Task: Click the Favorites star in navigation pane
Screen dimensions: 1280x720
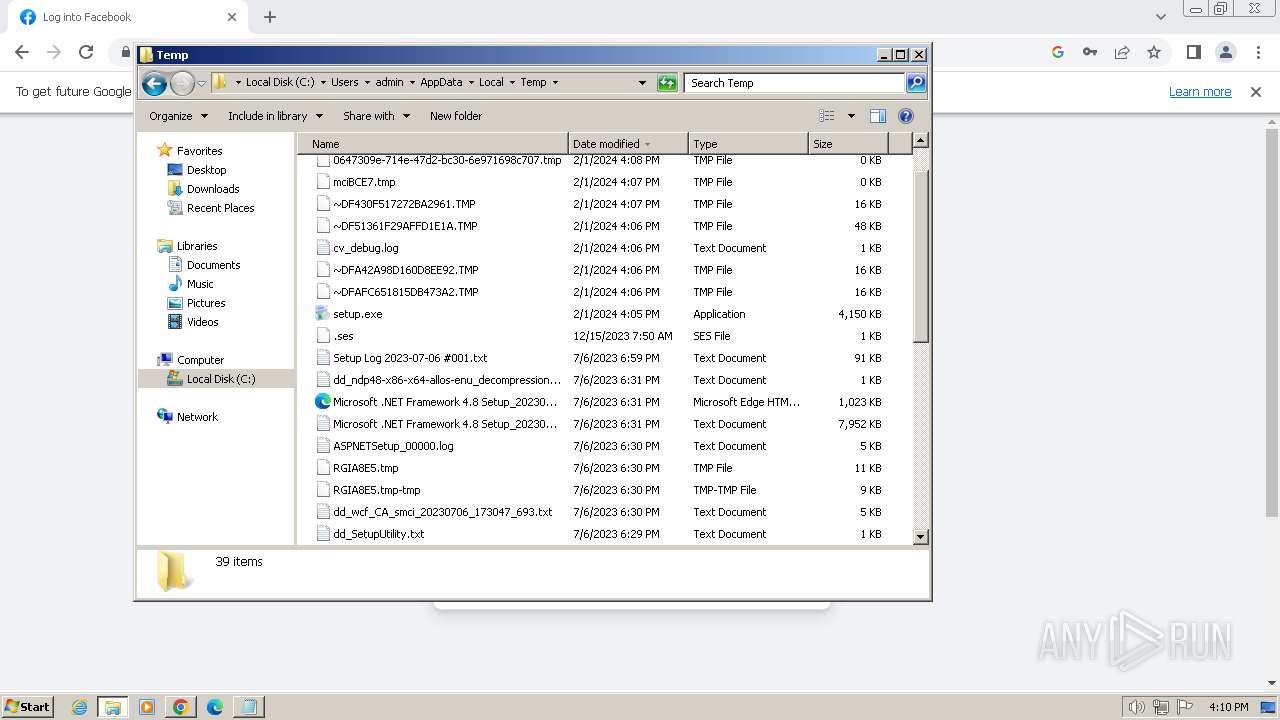Action: click(165, 151)
